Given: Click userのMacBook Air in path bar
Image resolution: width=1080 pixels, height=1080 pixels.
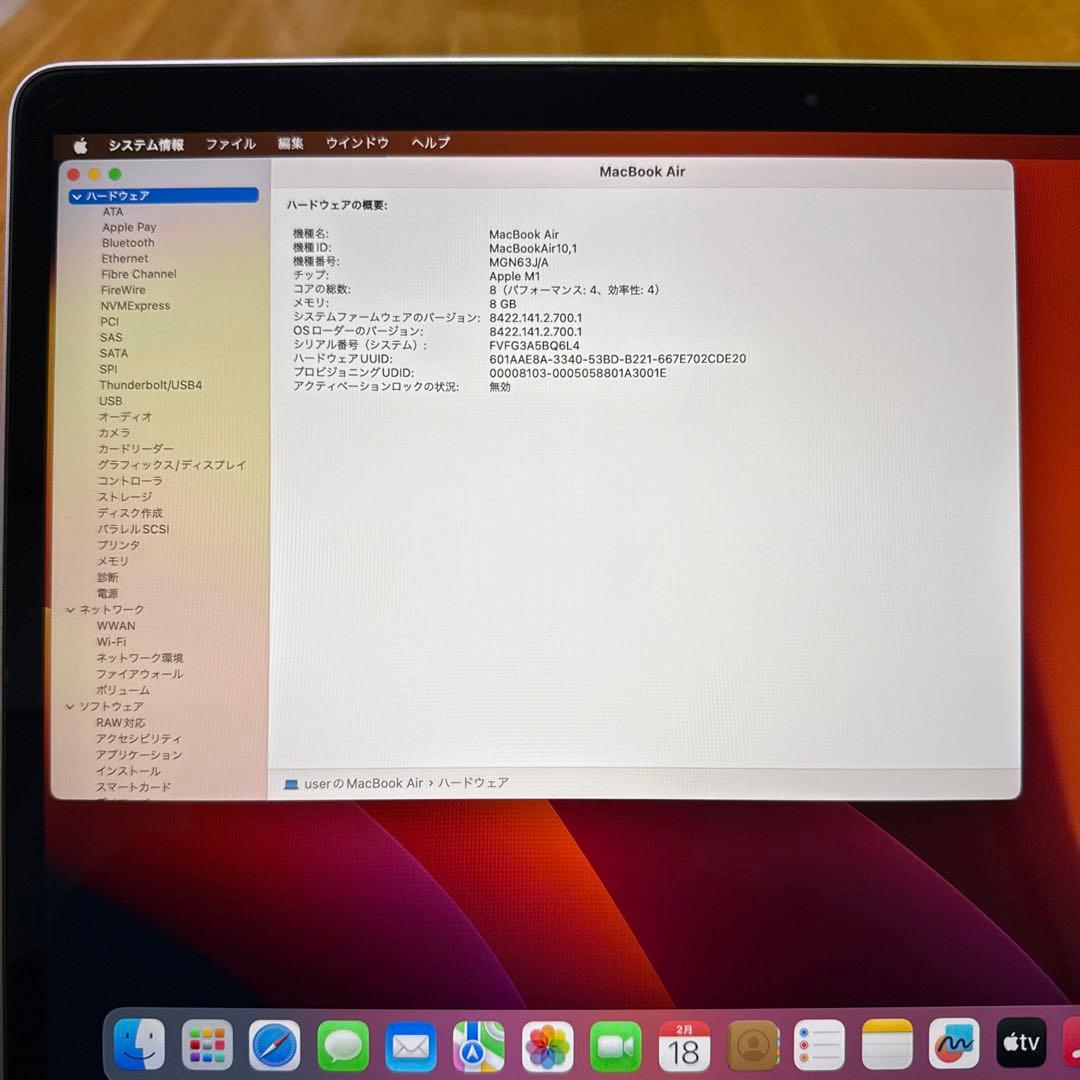Looking at the screenshot, I should [x=364, y=784].
